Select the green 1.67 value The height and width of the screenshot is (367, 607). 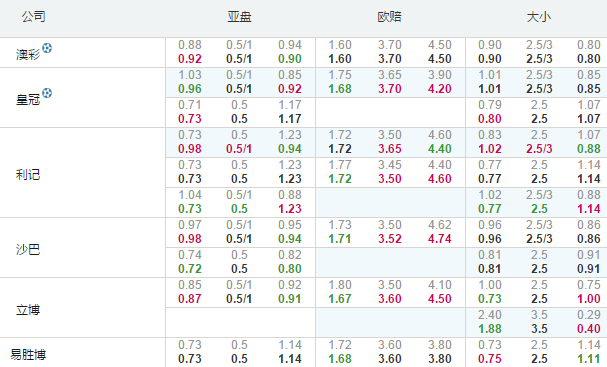click(340, 299)
